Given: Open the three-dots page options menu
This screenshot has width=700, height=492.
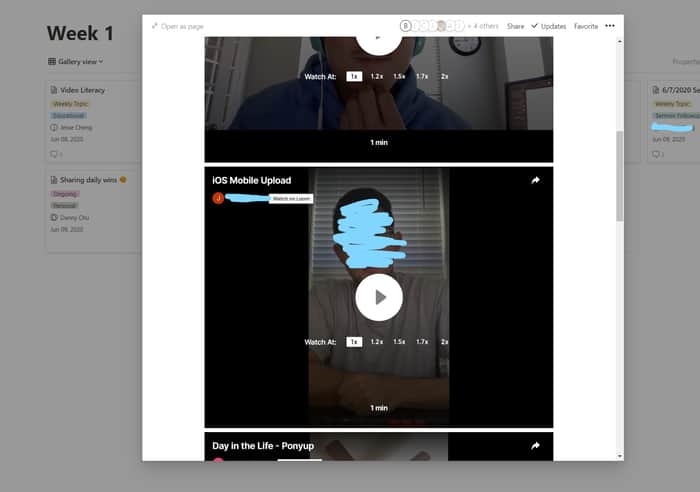Looking at the screenshot, I should tap(610, 26).
